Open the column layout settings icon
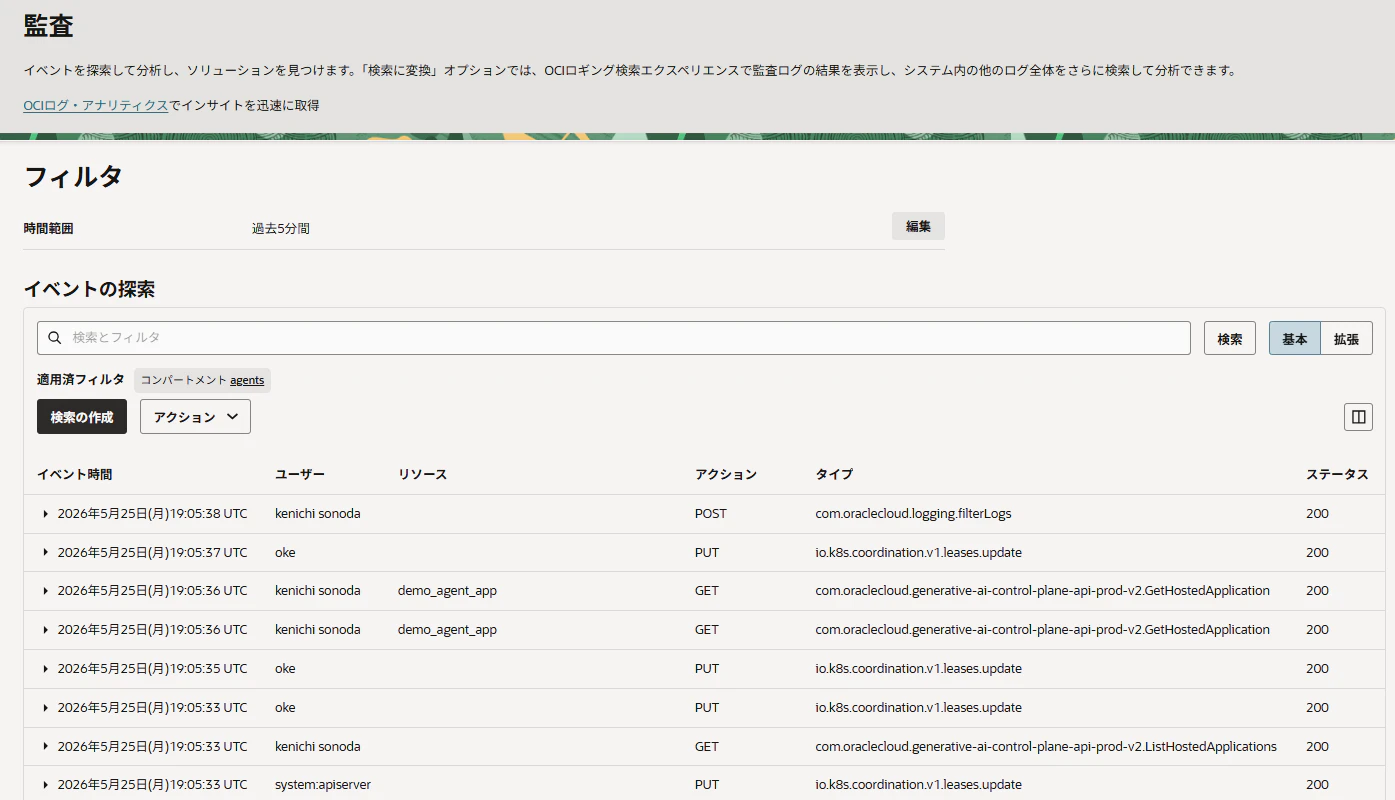1395x800 pixels. click(x=1358, y=417)
